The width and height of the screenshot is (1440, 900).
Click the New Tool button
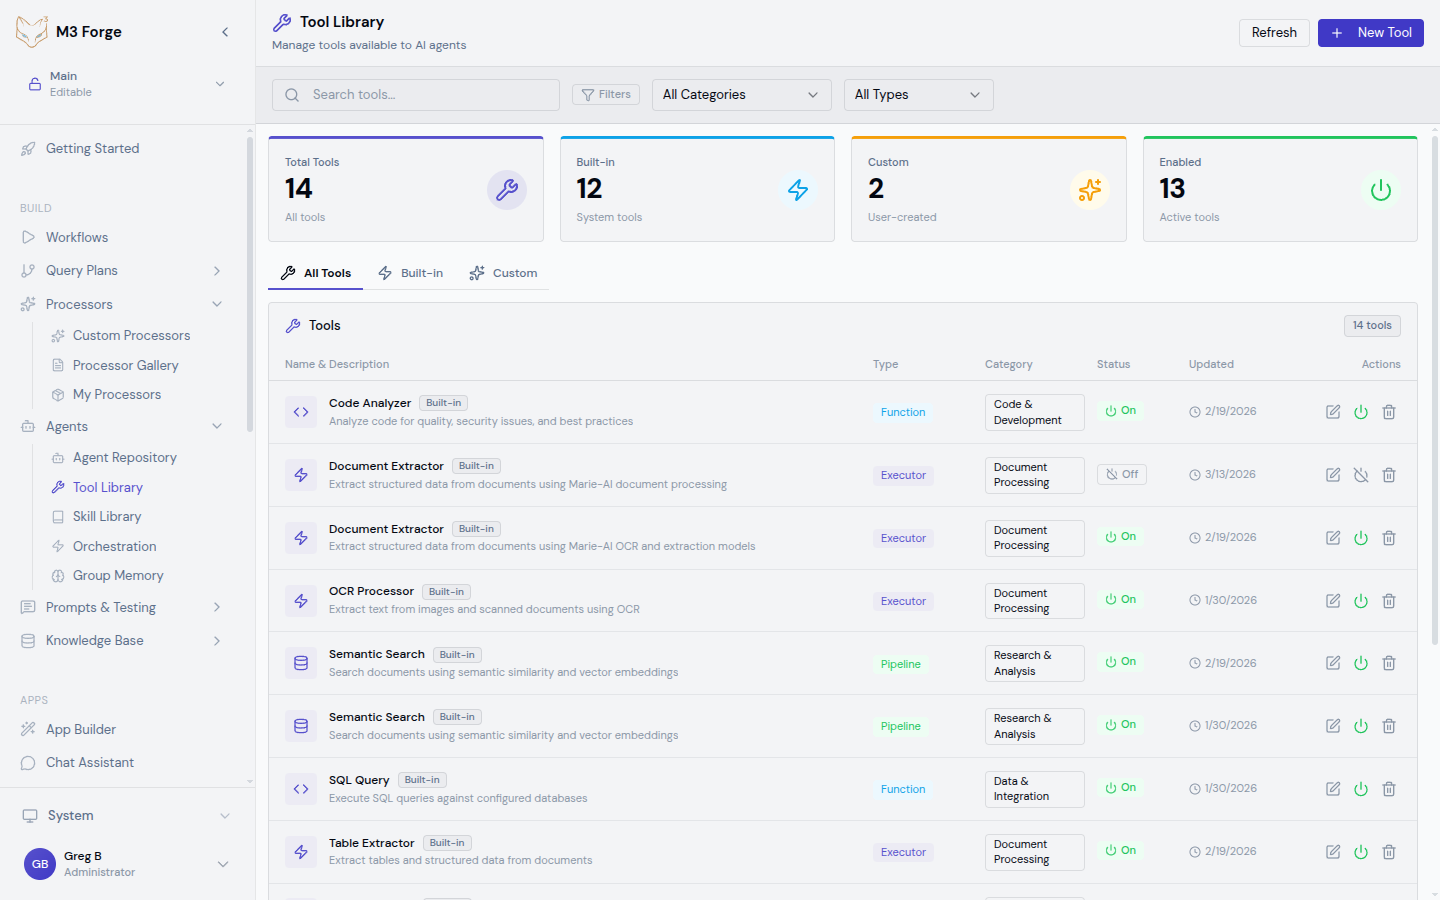1370,32
